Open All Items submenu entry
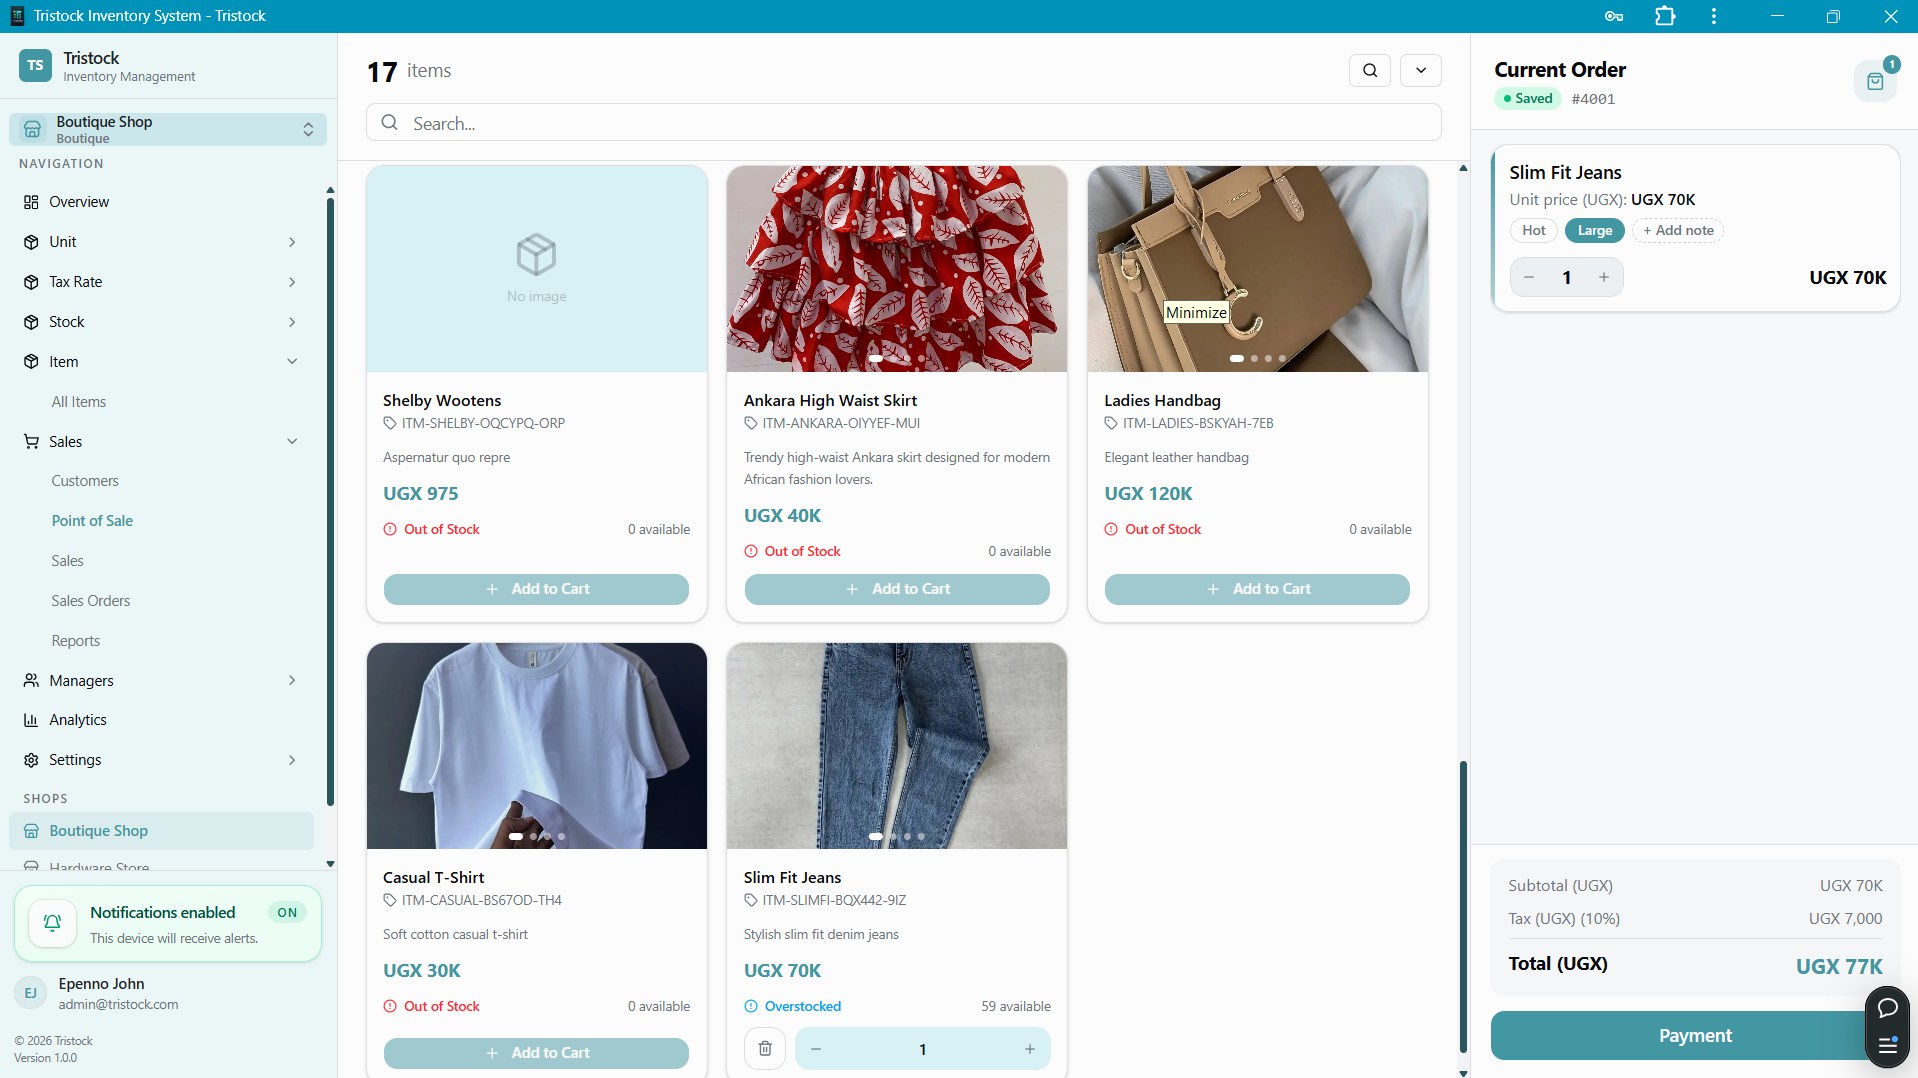The width and height of the screenshot is (1918, 1078). (x=79, y=401)
